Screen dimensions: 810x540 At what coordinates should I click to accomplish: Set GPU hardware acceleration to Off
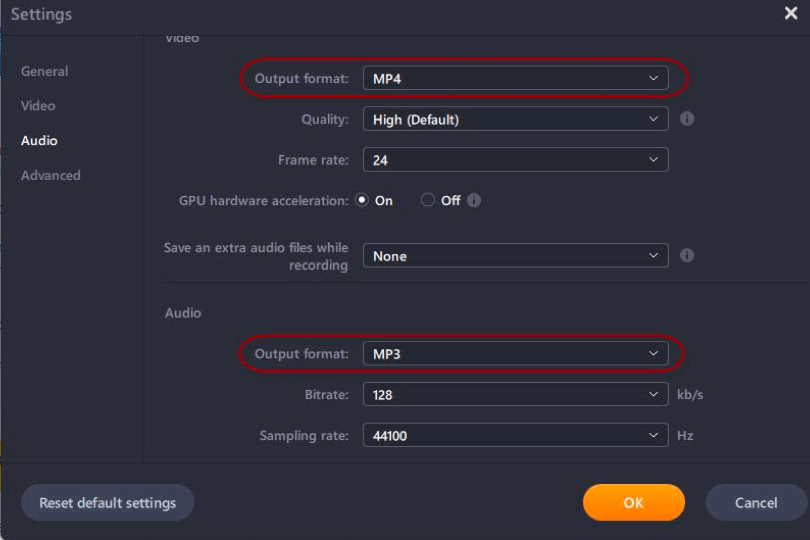click(x=428, y=200)
